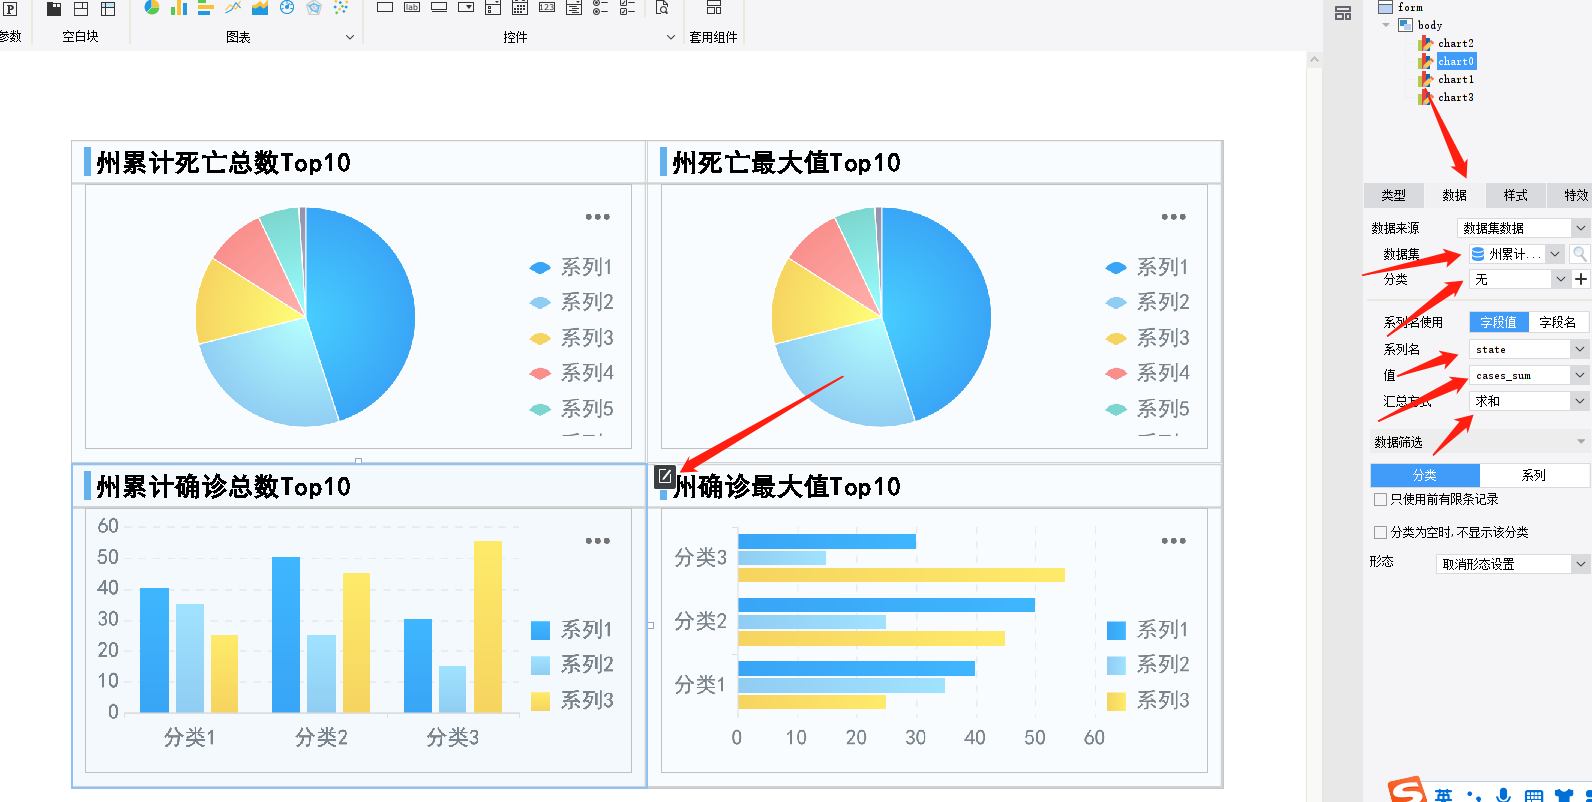Expand the widgets dropdown arrow
Viewport: 1592px width, 802px height.
coord(671,37)
